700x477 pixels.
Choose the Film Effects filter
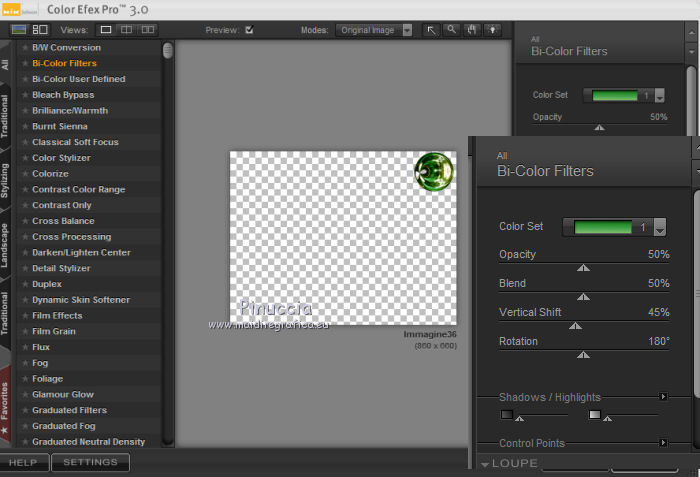coord(57,316)
